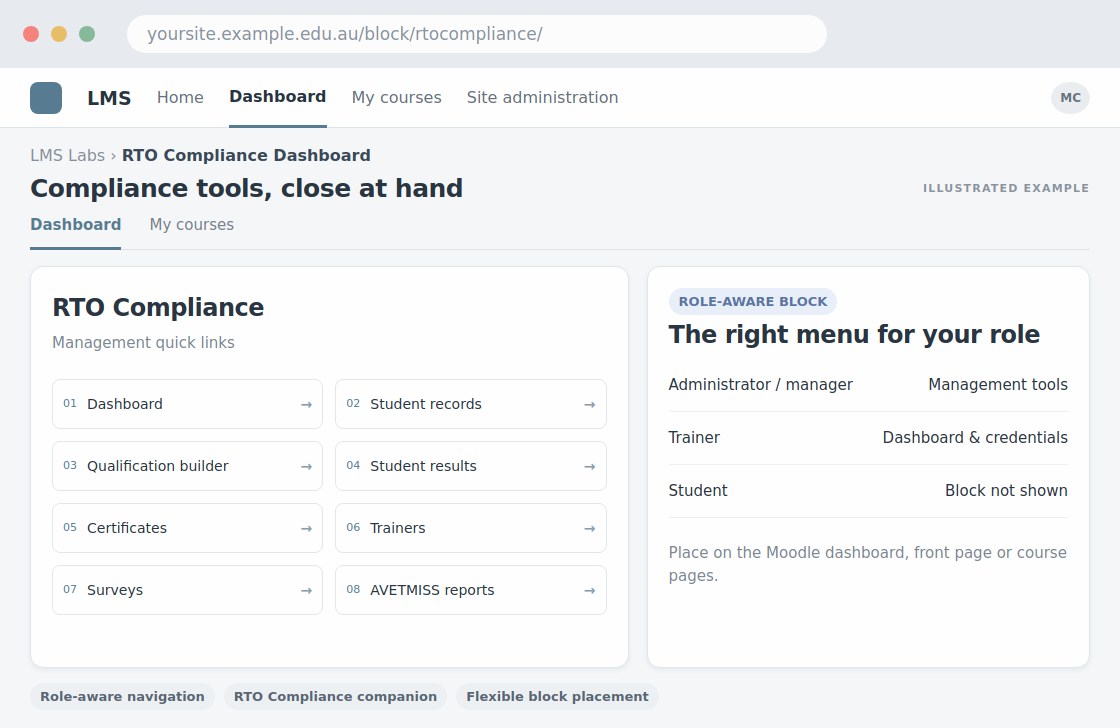Click The right menu for your role heading
This screenshot has height=728, width=1120.
click(854, 334)
